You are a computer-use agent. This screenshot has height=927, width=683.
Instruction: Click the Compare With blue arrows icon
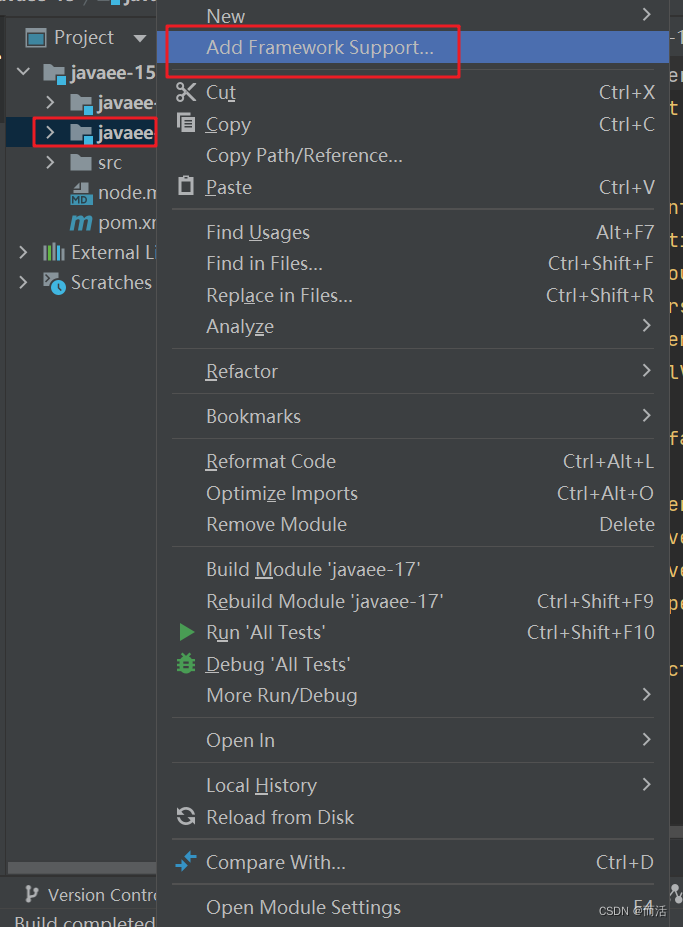point(186,861)
